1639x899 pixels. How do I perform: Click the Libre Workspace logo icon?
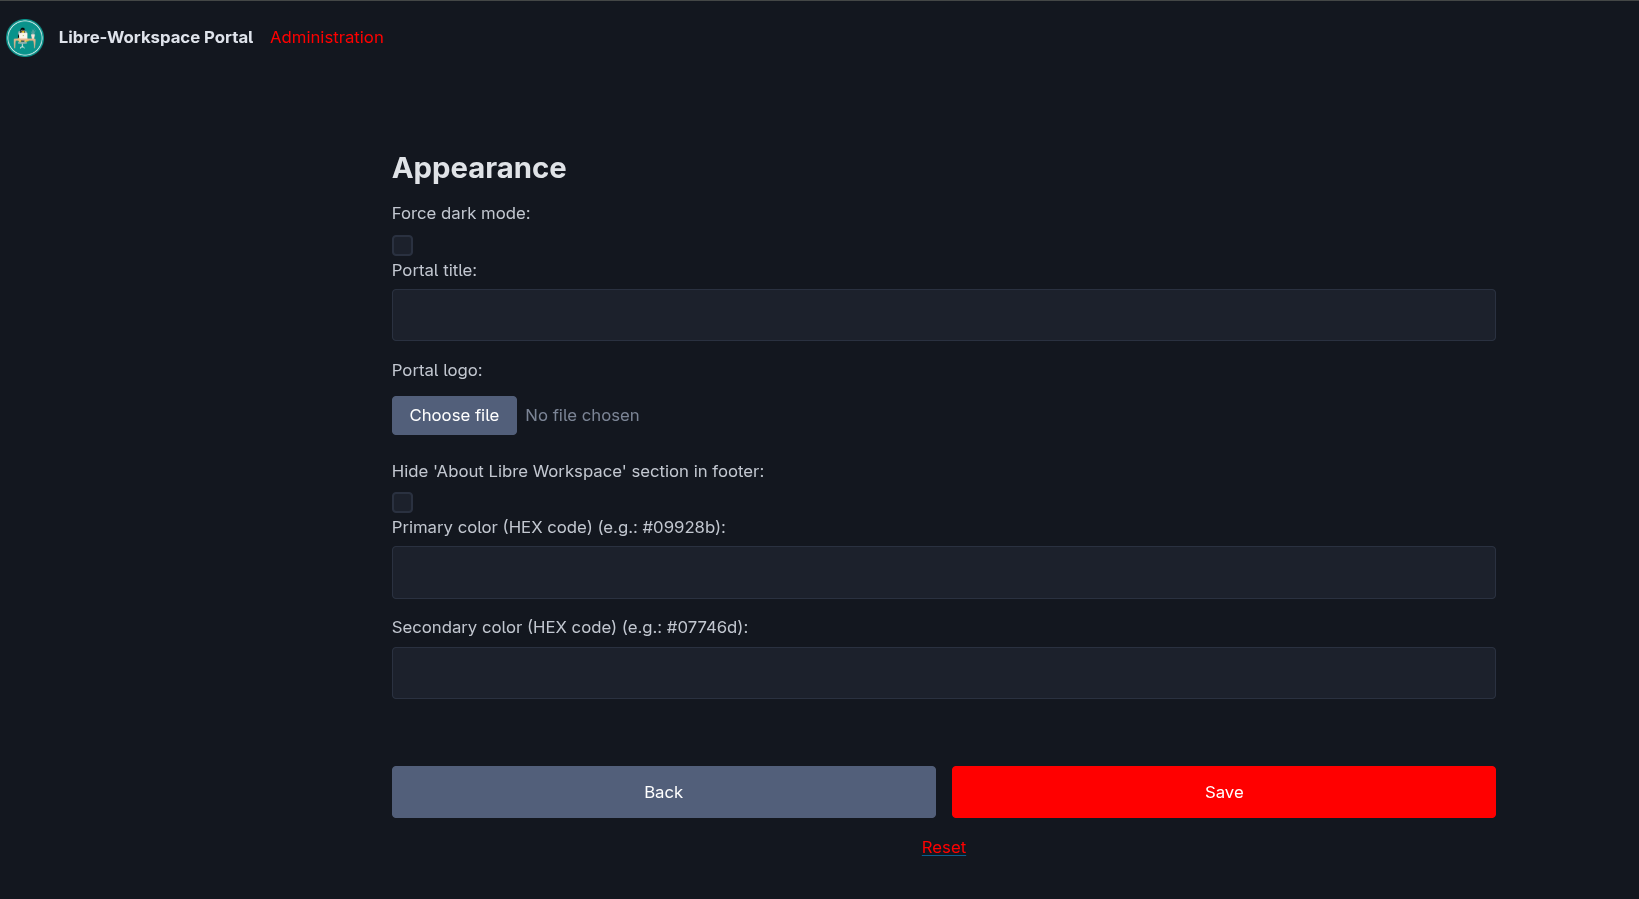click(x=25, y=38)
